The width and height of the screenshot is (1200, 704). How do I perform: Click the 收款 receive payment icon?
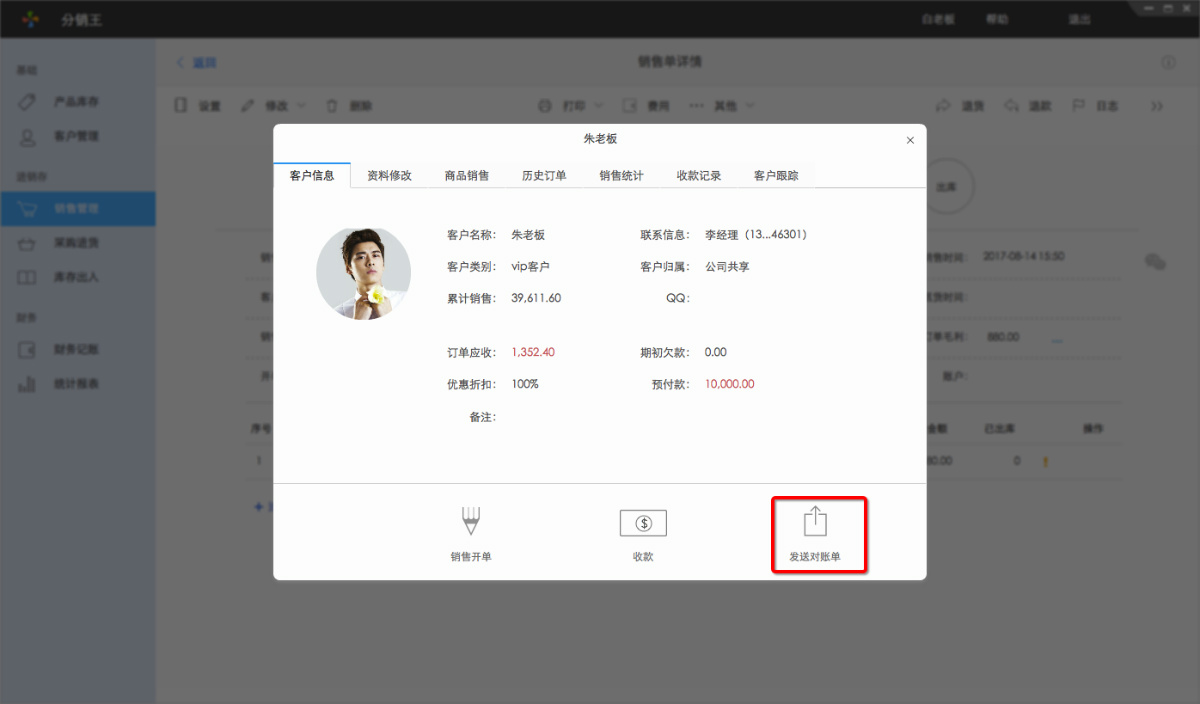[643, 532]
